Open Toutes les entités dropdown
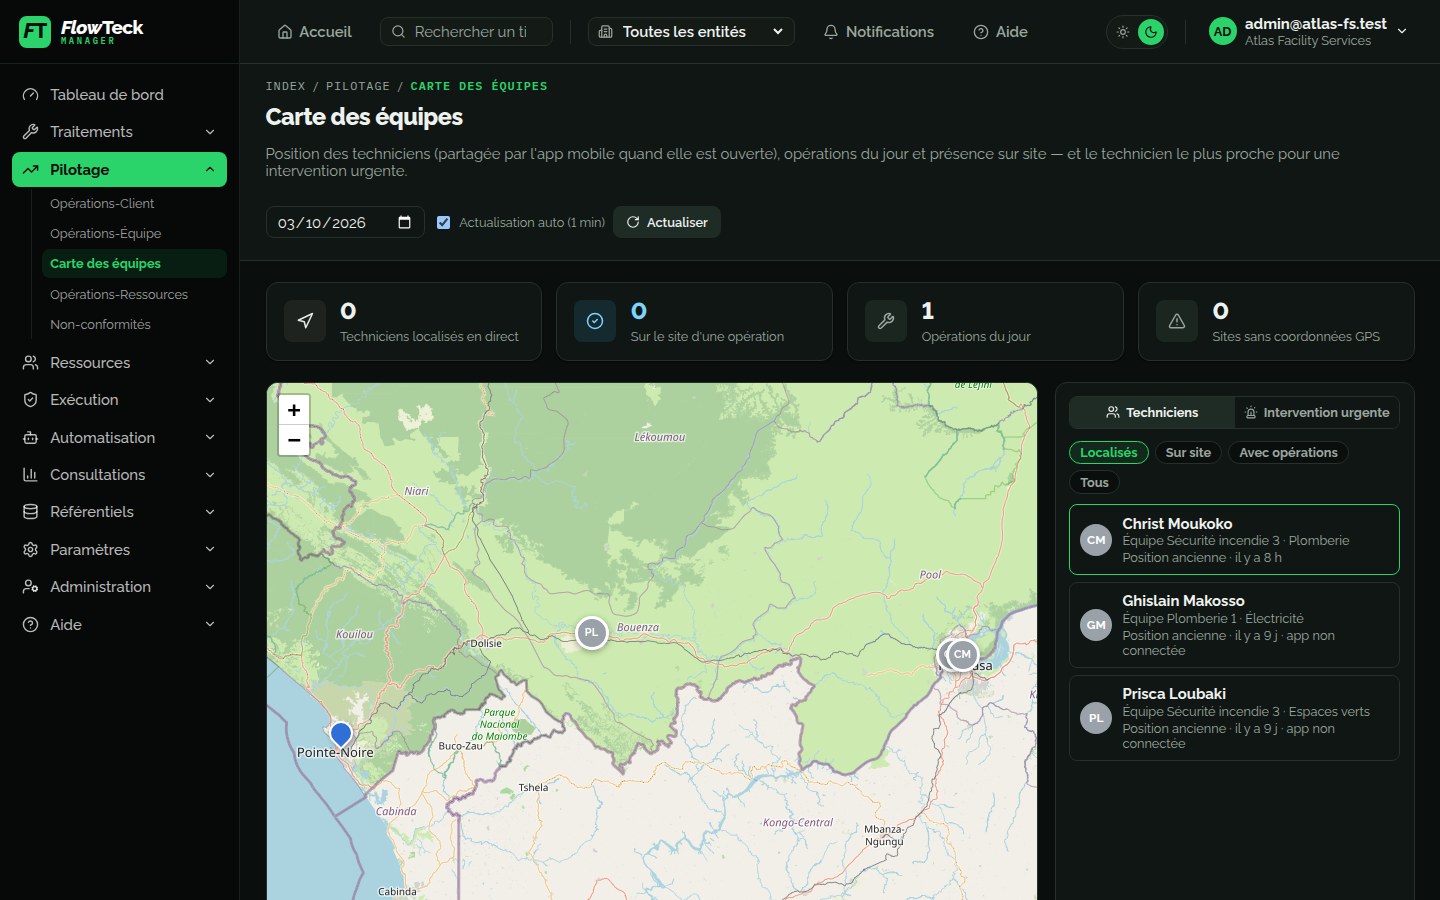Screen dimensions: 1440x900 pyautogui.click(x=691, y=32)
